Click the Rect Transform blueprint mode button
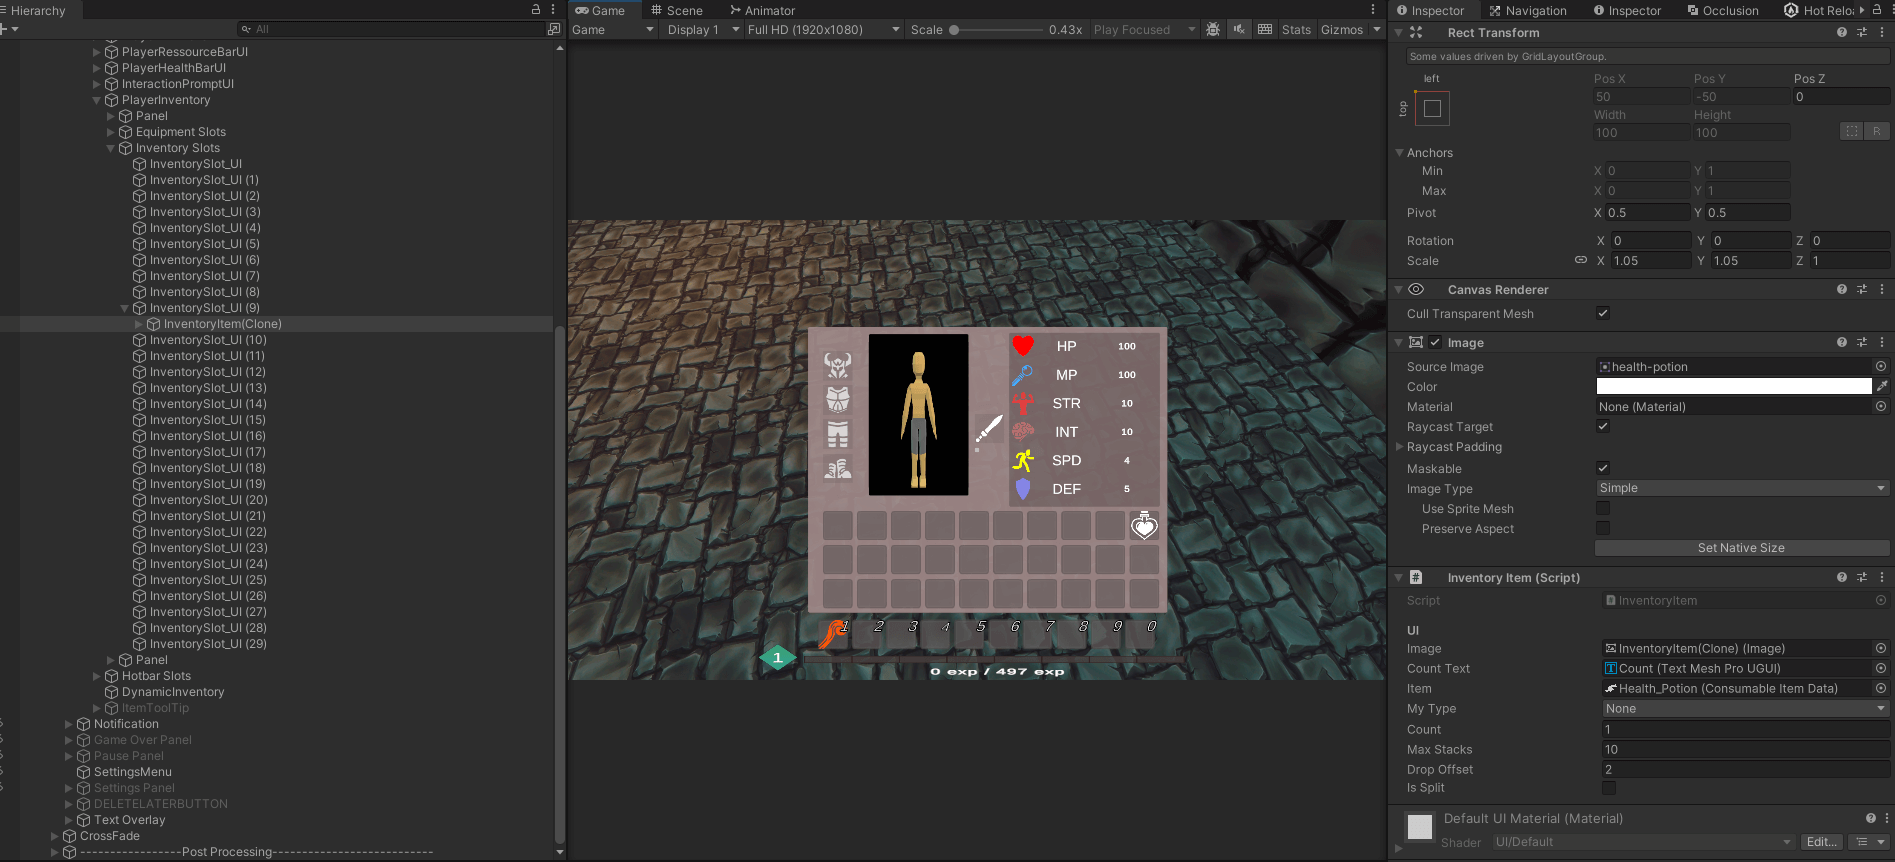1895x862 pixels. (1852, 131)
